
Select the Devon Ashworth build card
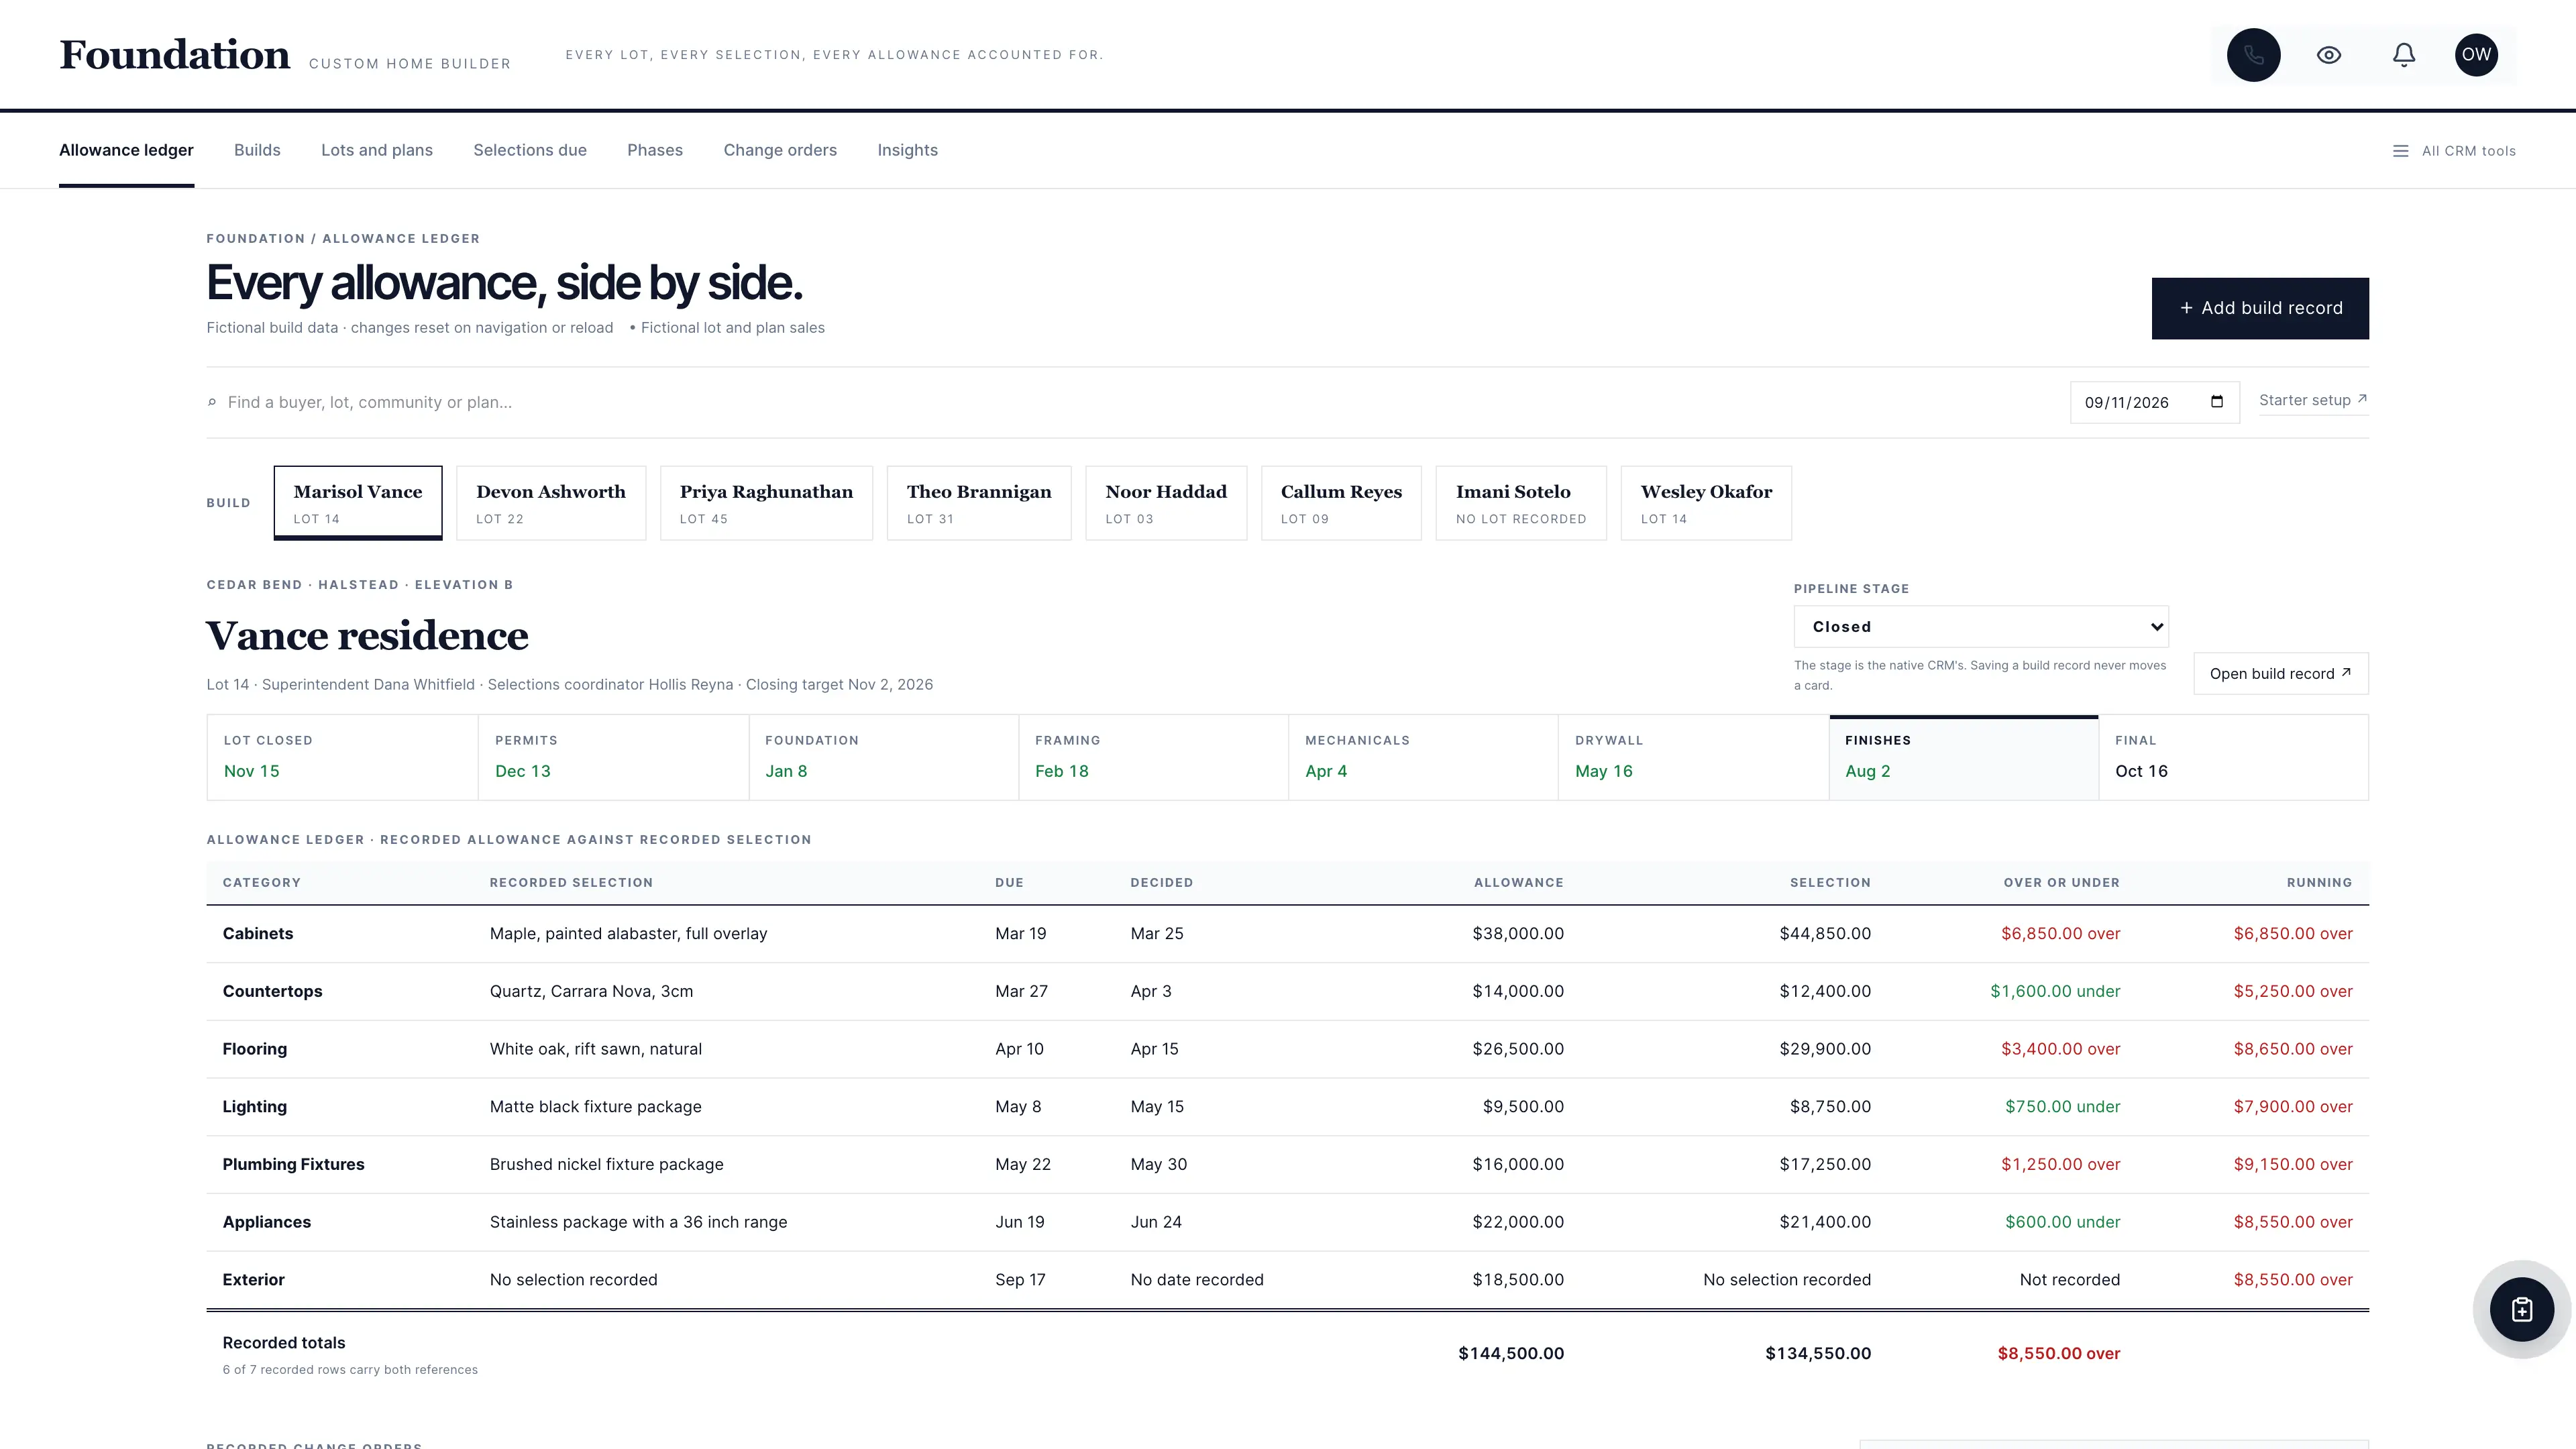[x=551, y=503]
